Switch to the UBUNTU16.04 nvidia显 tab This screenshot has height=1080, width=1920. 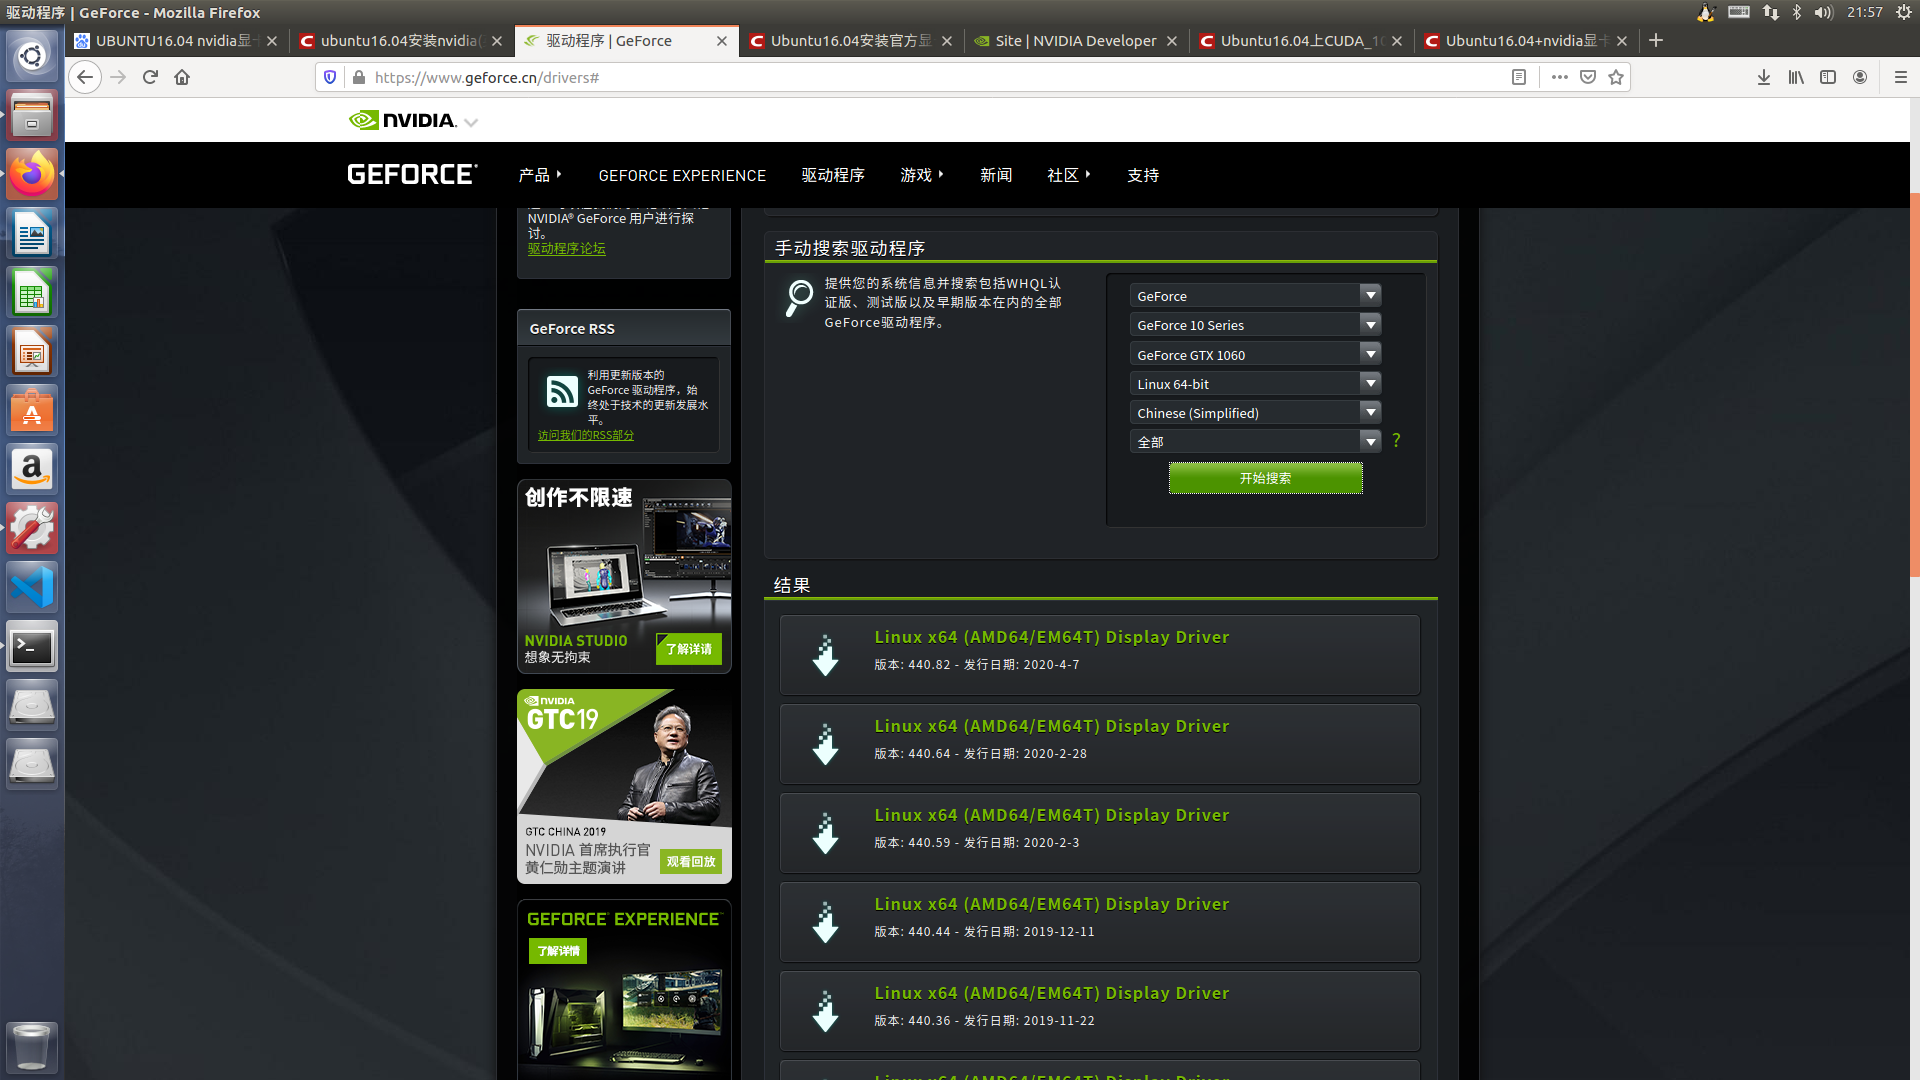point(177,41)
